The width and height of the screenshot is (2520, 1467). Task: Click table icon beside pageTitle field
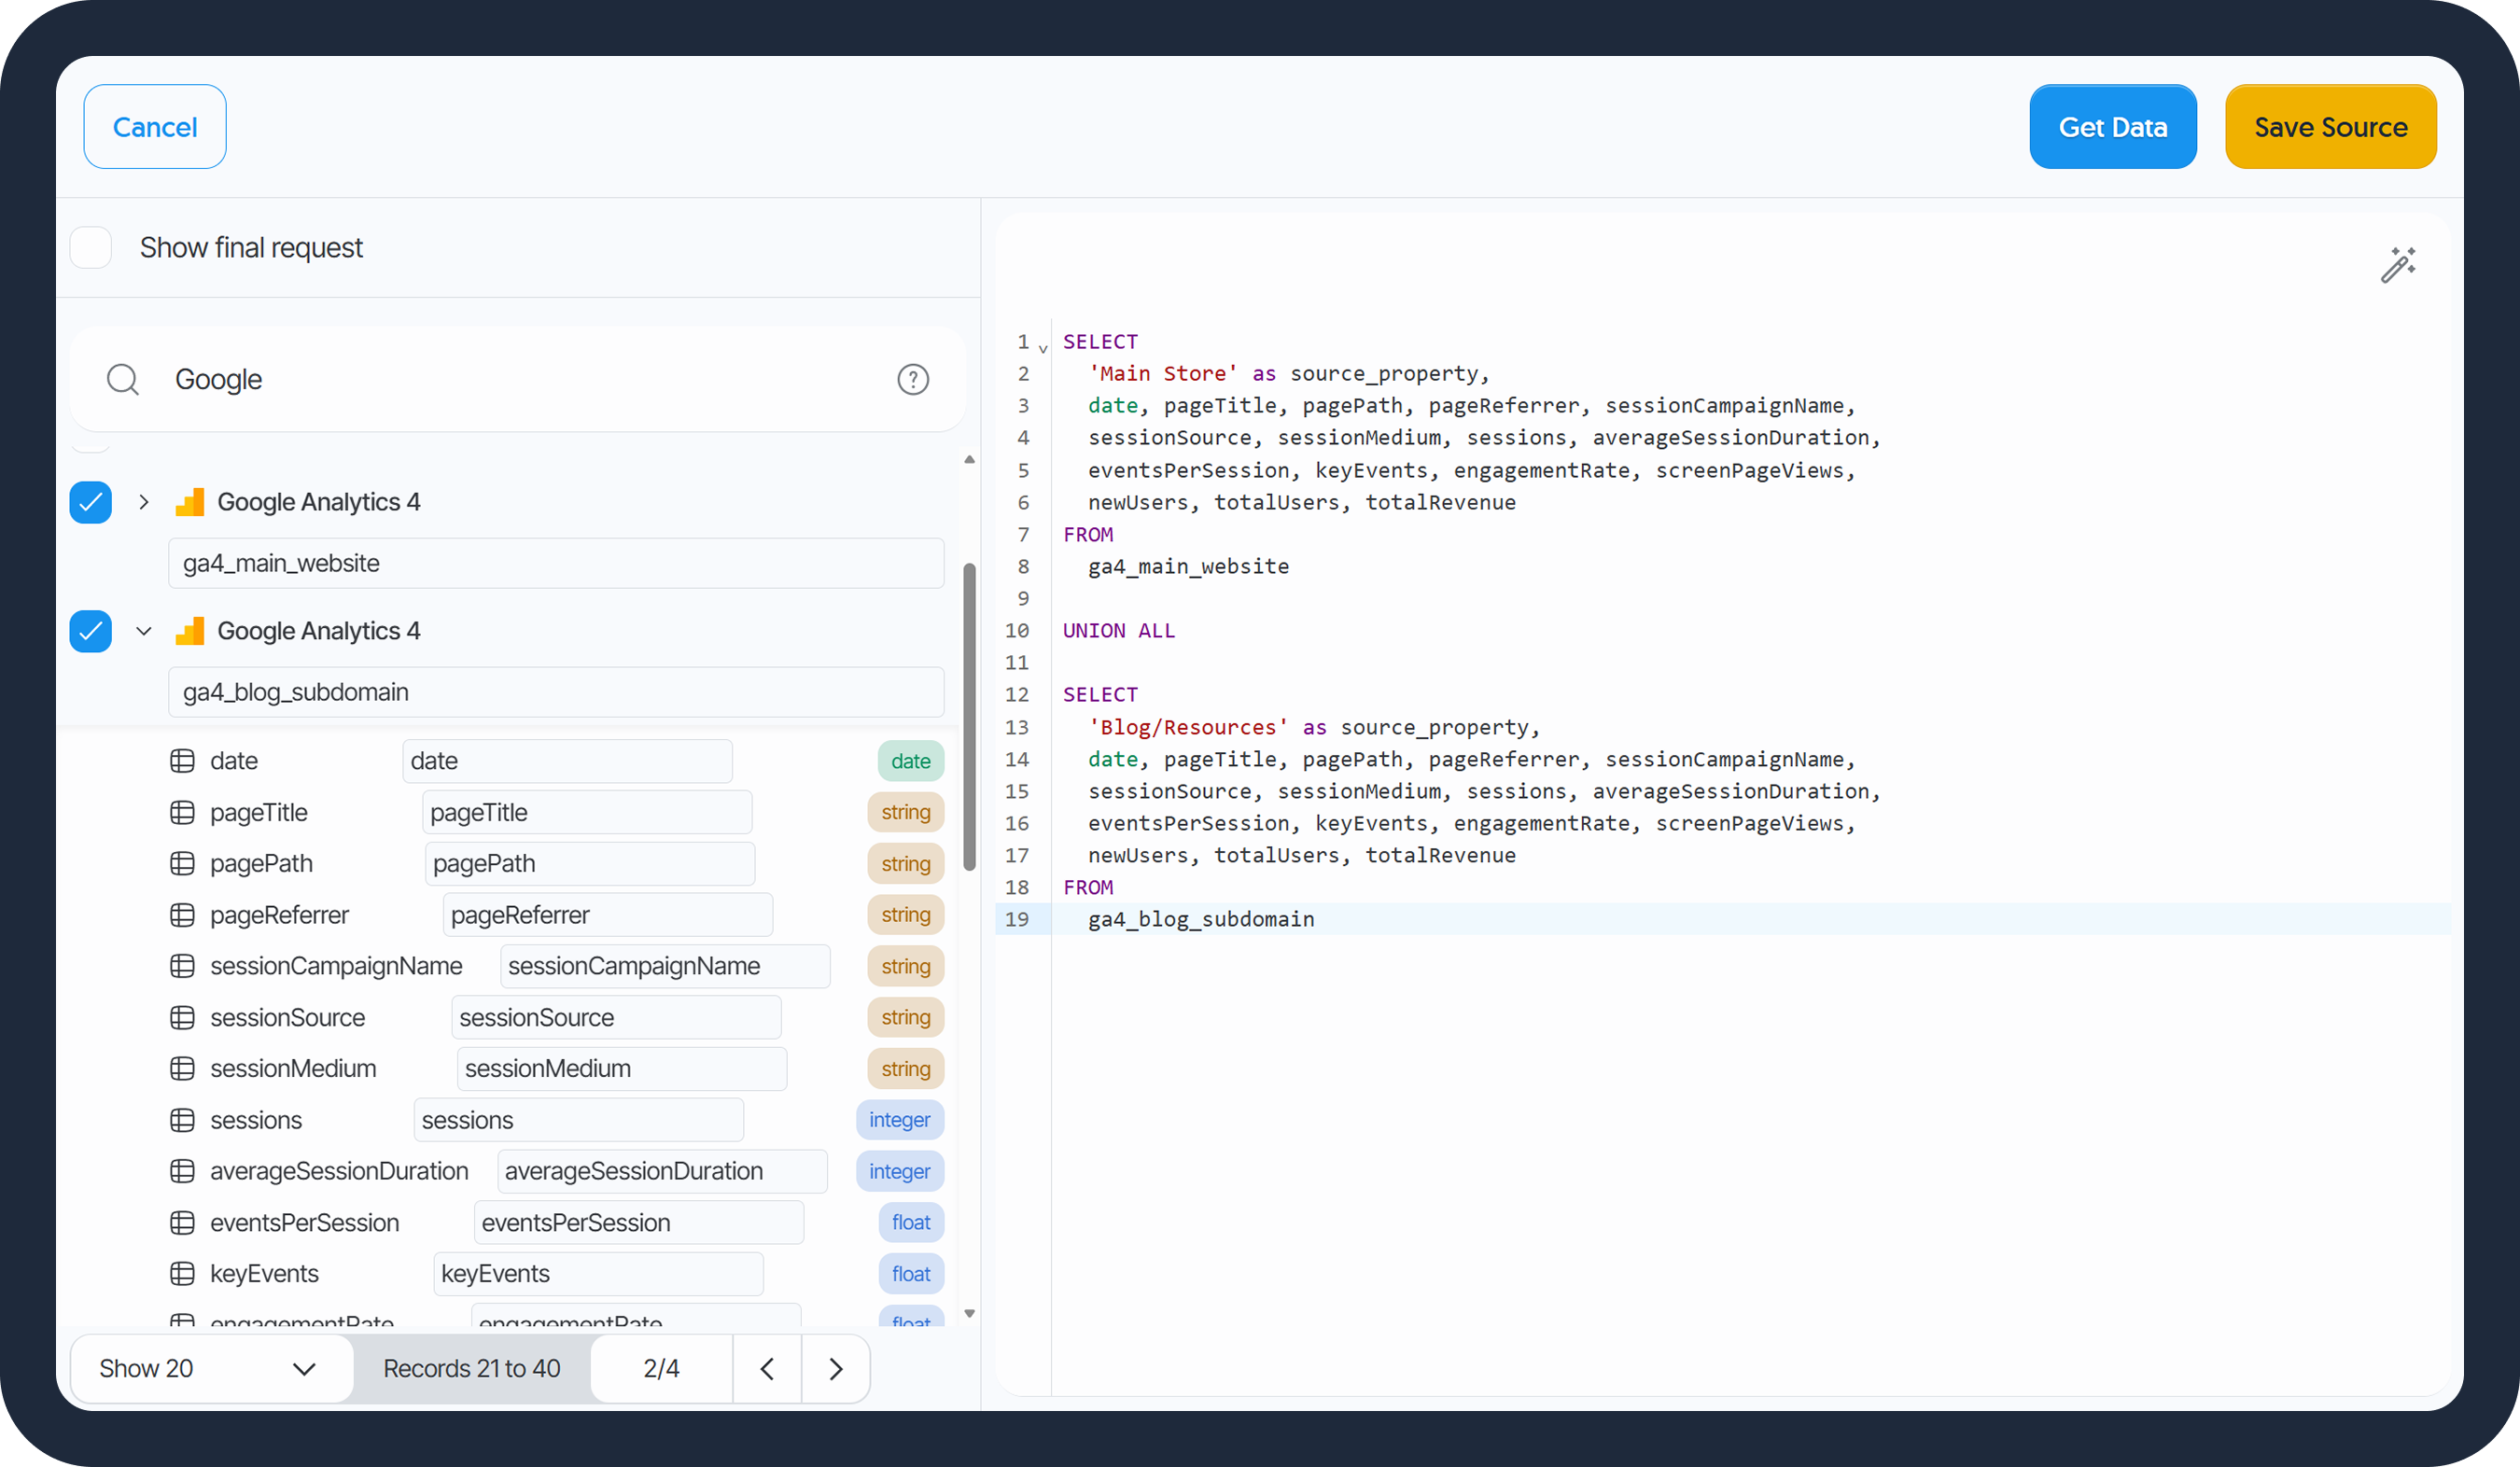click(x=182, y=812)
